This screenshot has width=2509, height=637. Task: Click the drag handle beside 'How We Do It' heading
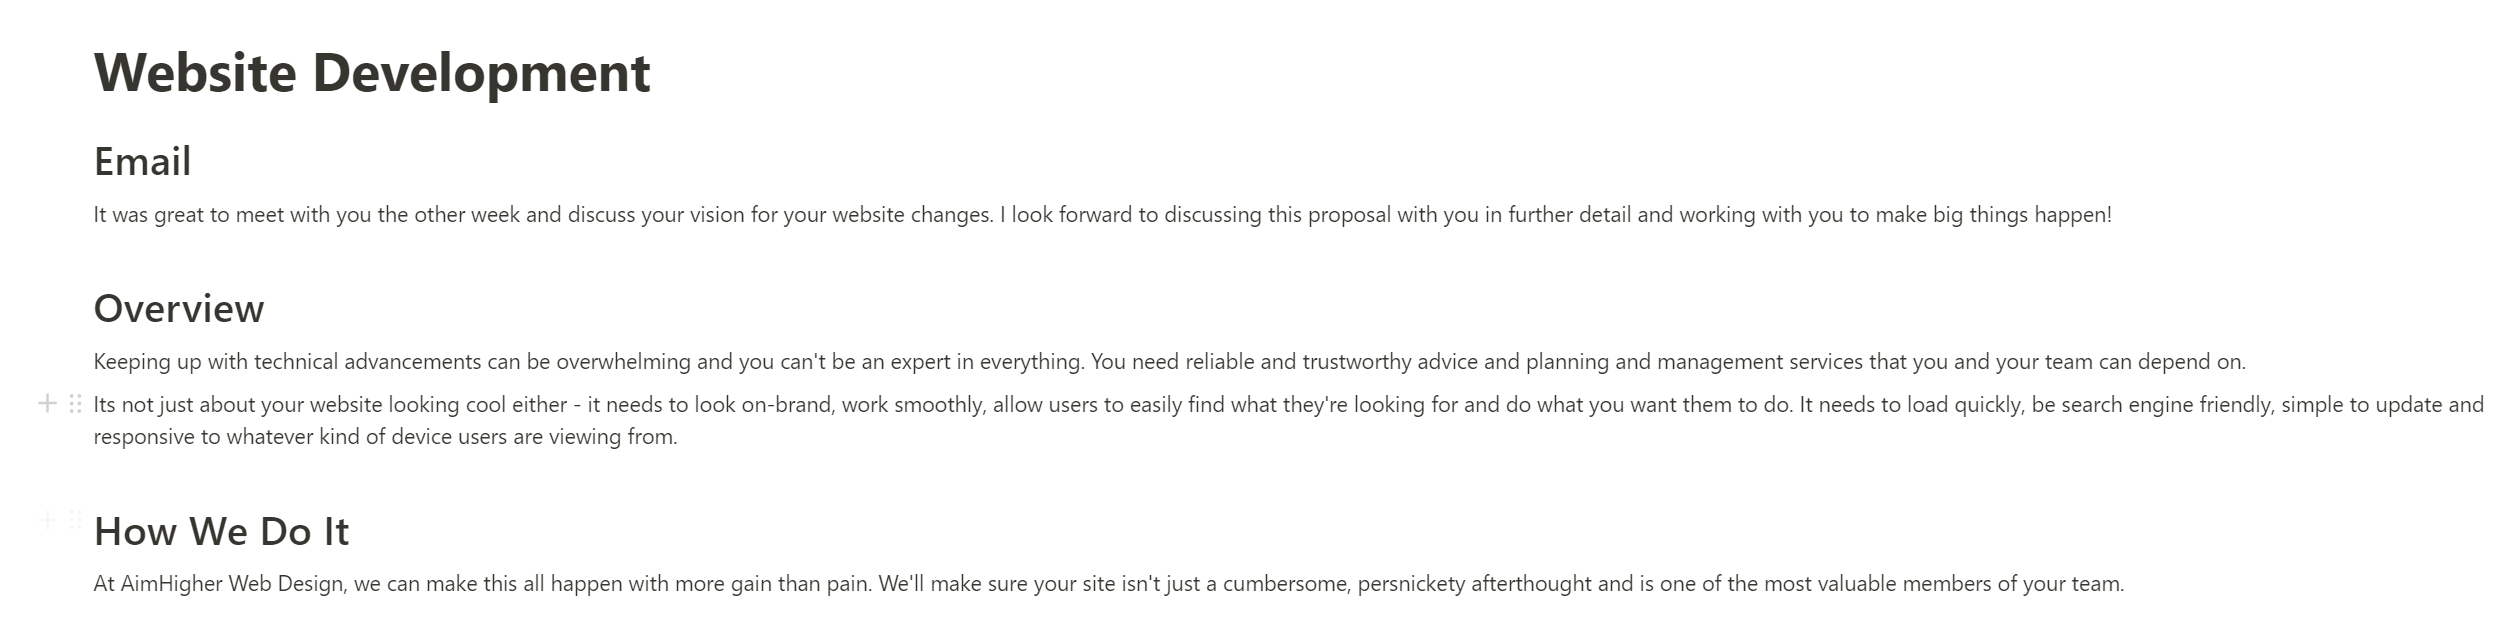point(75,520)
